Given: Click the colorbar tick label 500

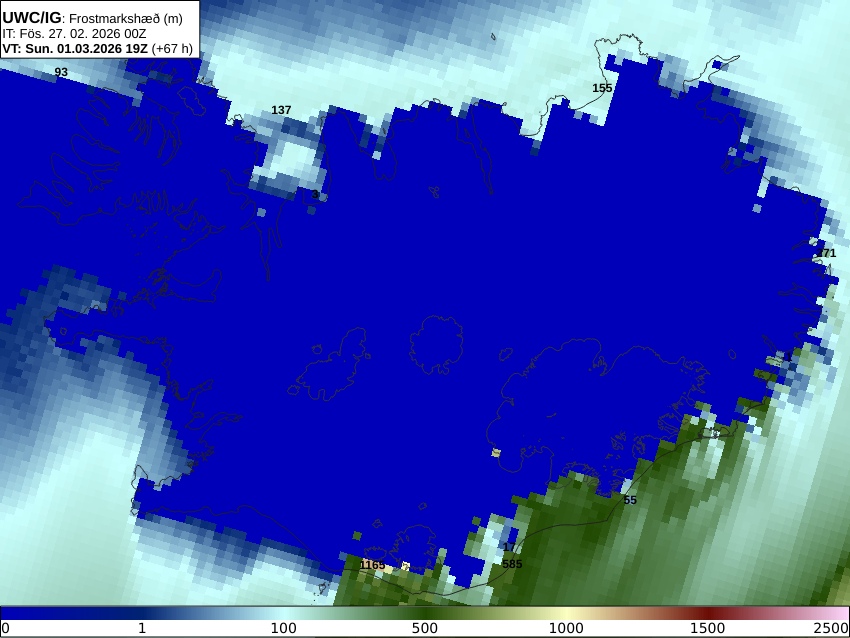Looking at the screenshot, I should [x=425, y=629].
